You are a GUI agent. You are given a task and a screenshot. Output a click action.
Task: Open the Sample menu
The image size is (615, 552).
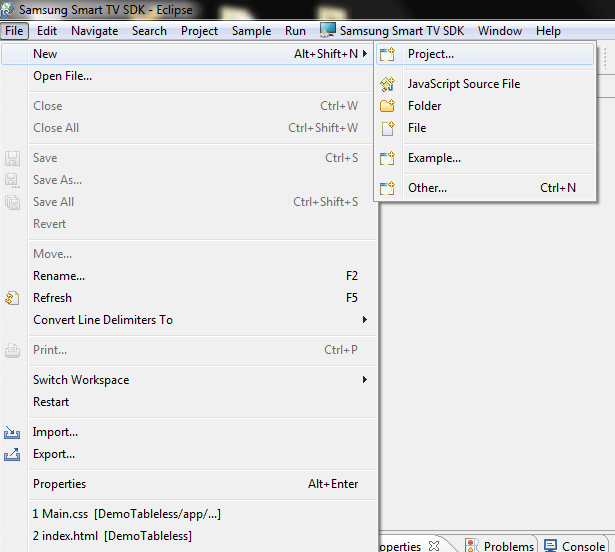click(251, 31)
